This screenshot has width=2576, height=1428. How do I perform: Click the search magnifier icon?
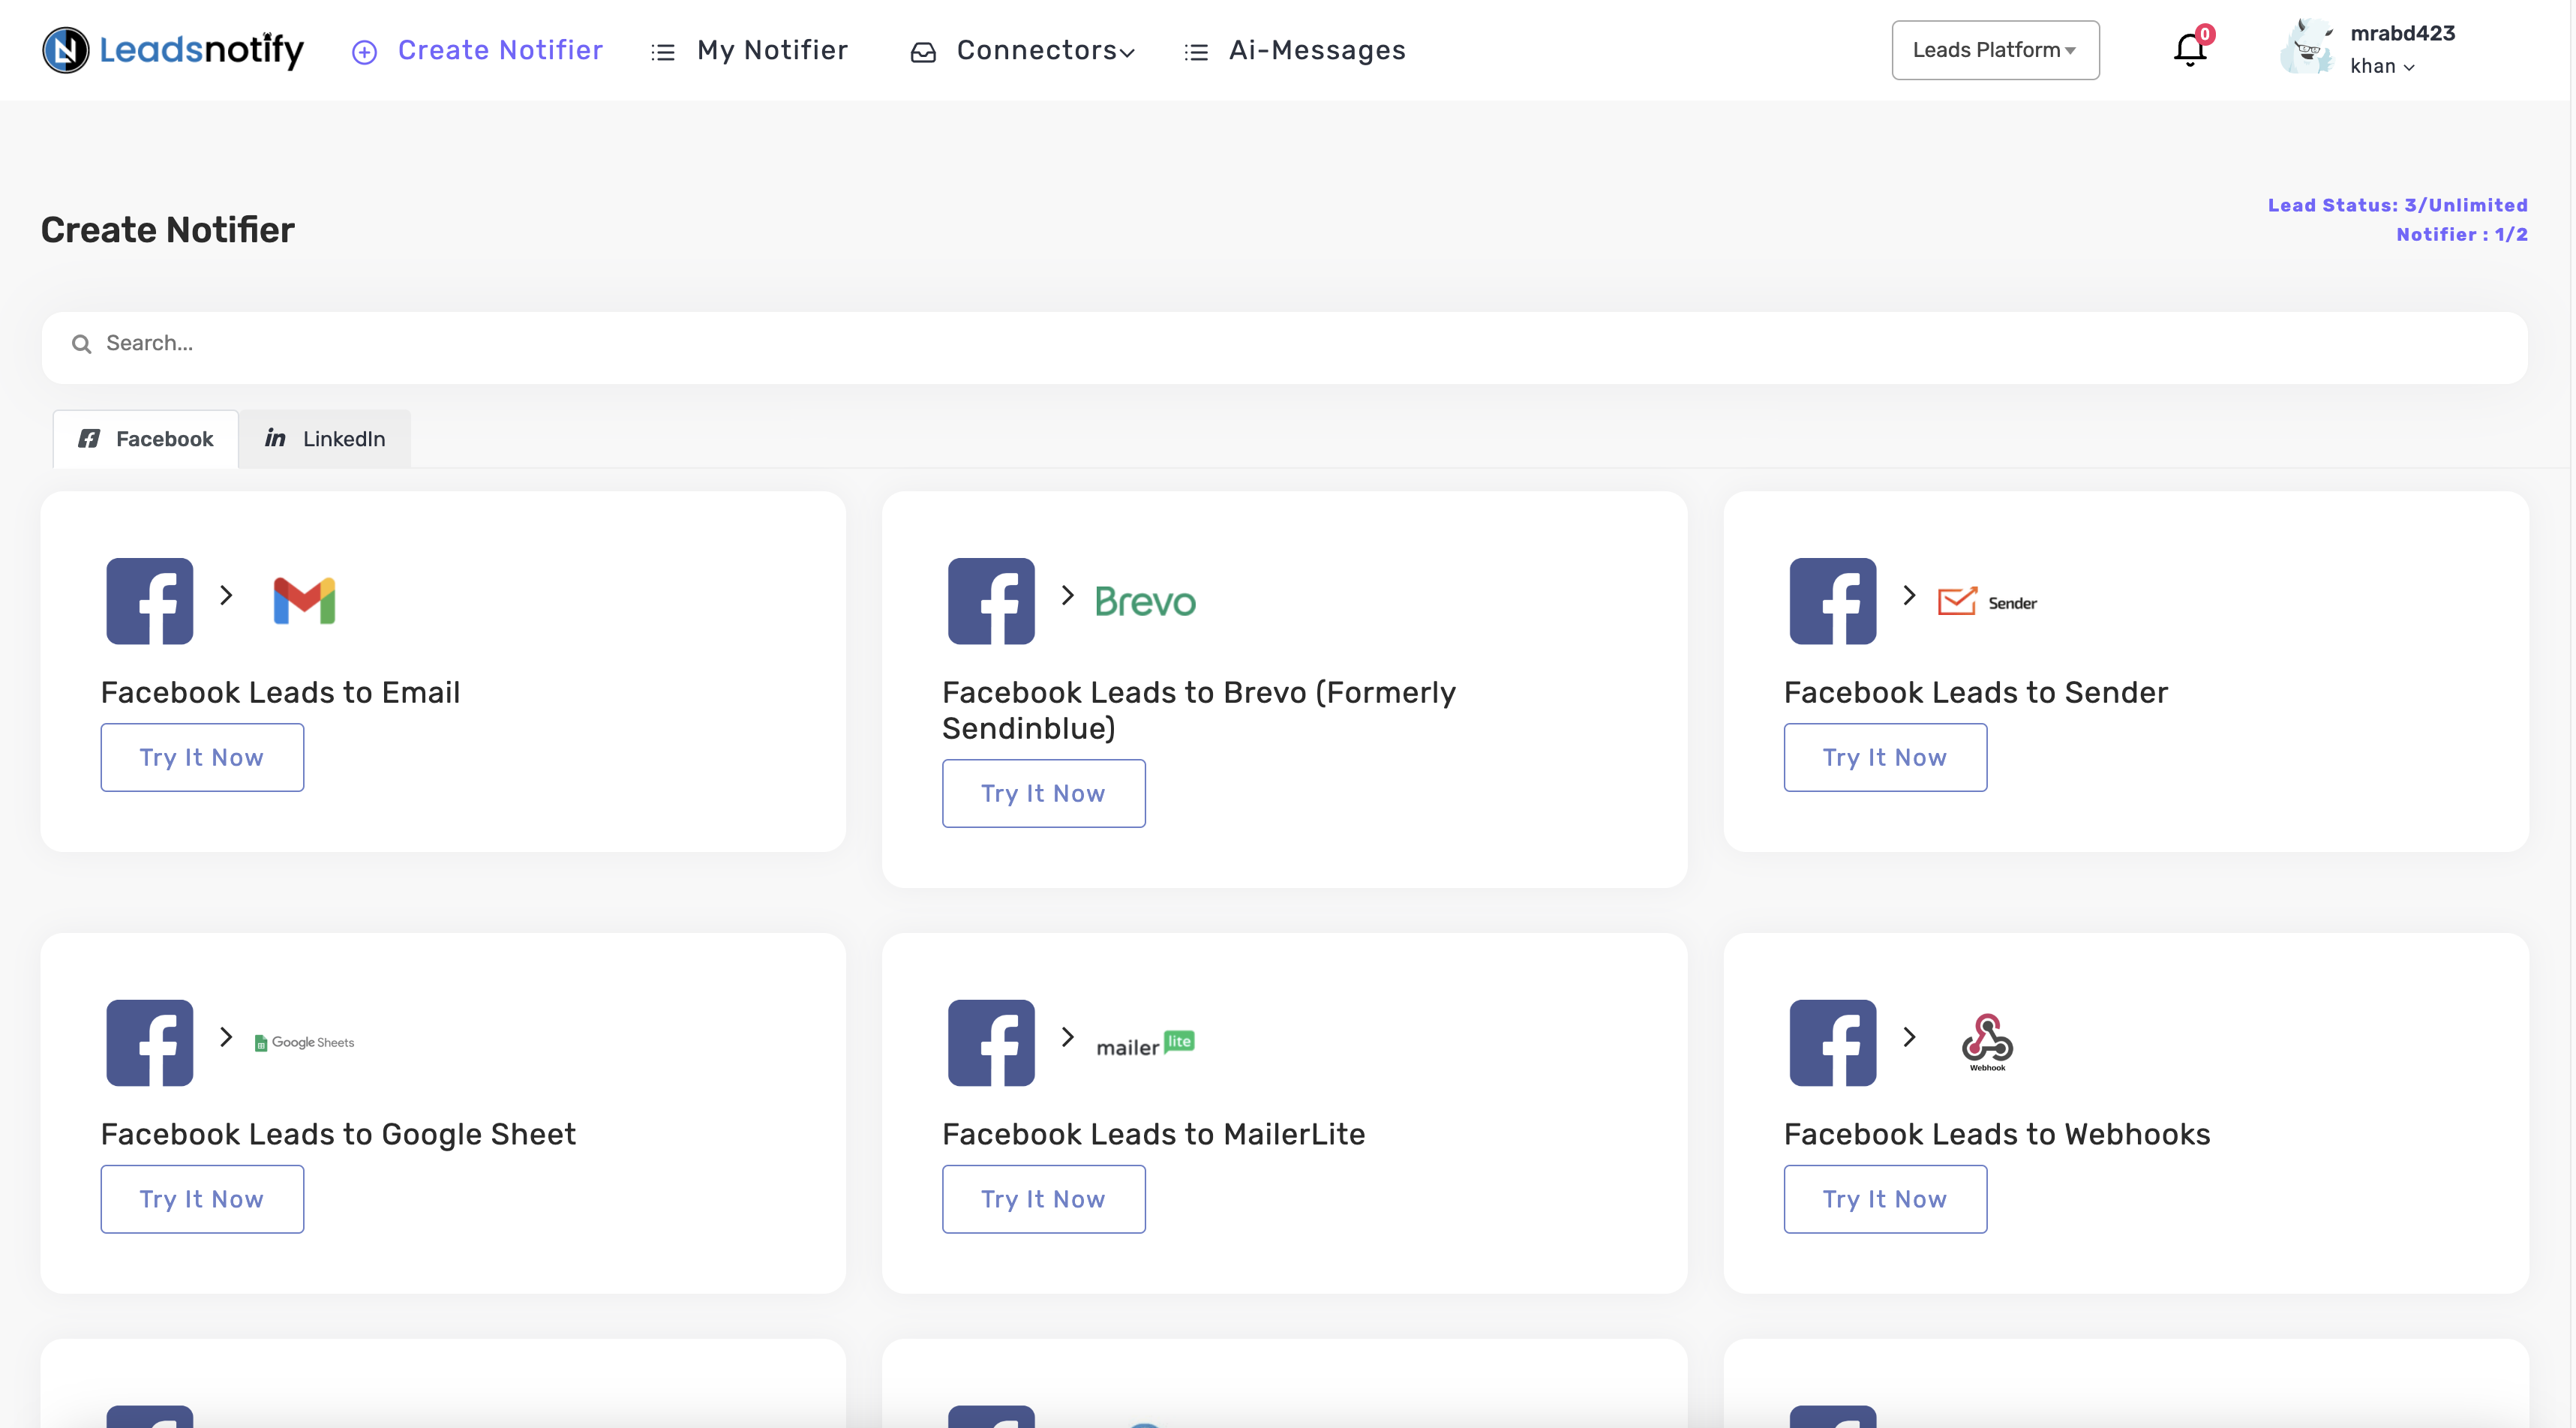(82, 344)
